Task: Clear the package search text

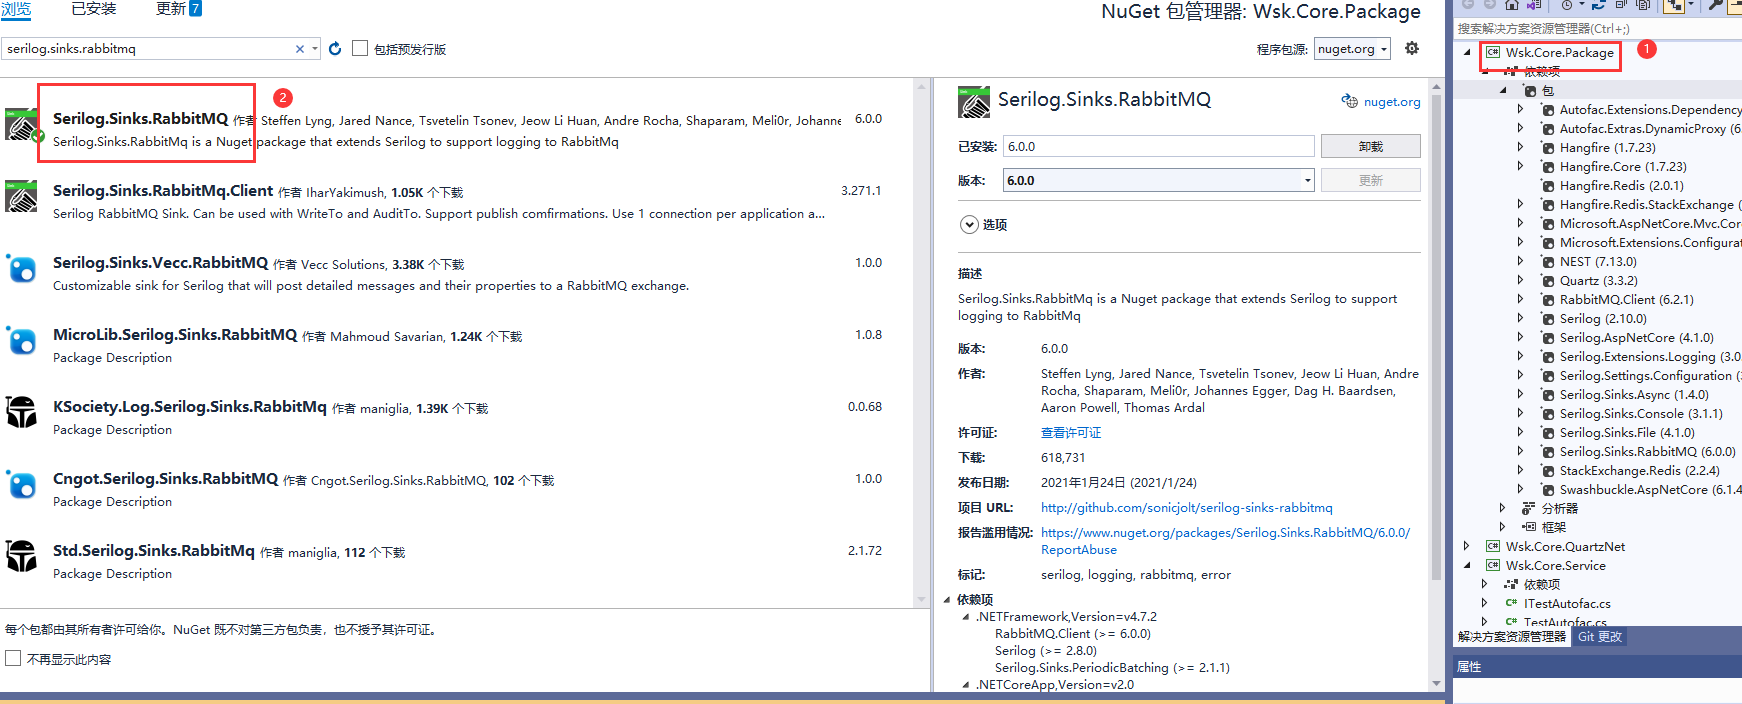Action: [x=299, y=49]
